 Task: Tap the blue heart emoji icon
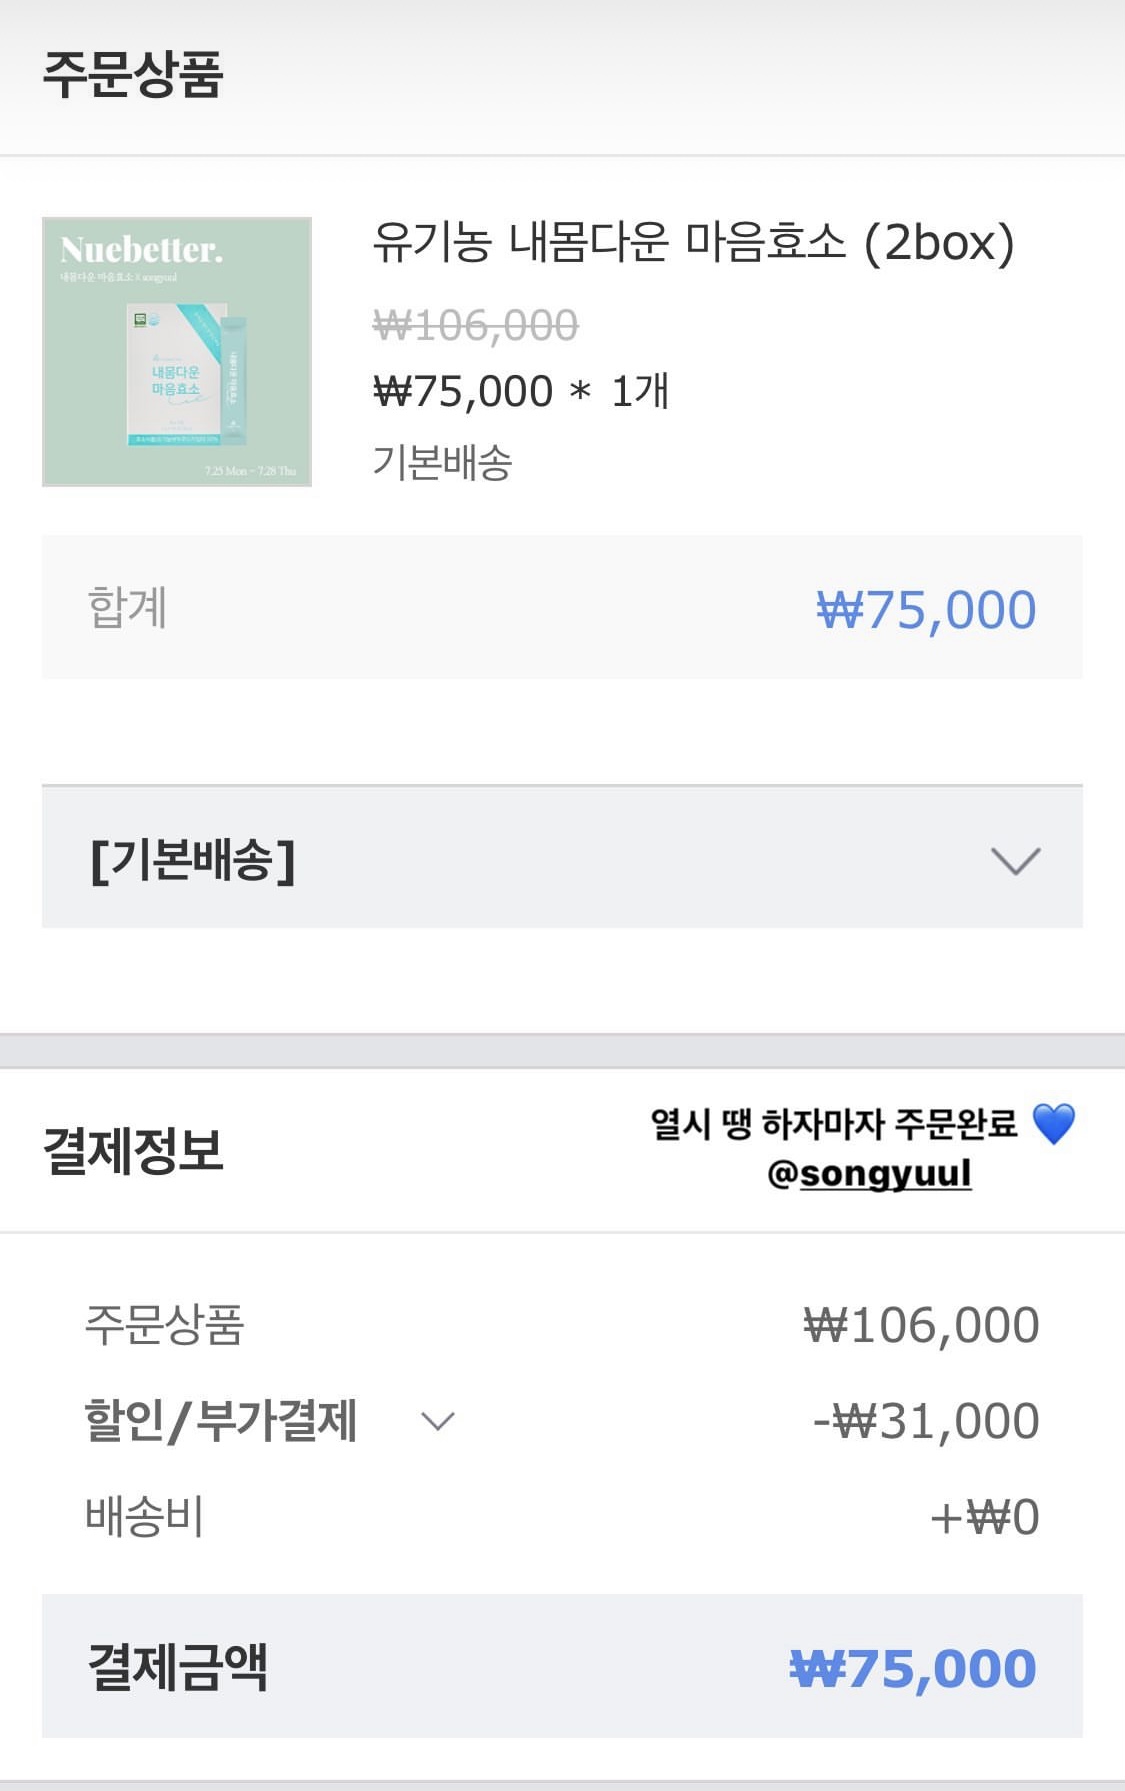[1053, 1124]
